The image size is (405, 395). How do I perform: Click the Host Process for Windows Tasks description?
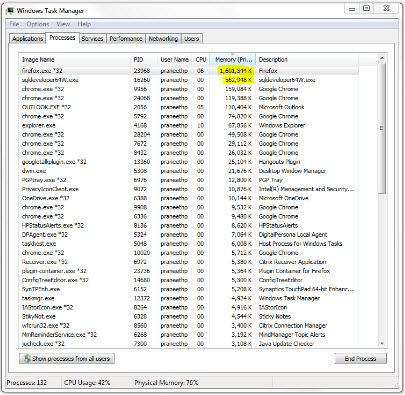pos(300,244)
